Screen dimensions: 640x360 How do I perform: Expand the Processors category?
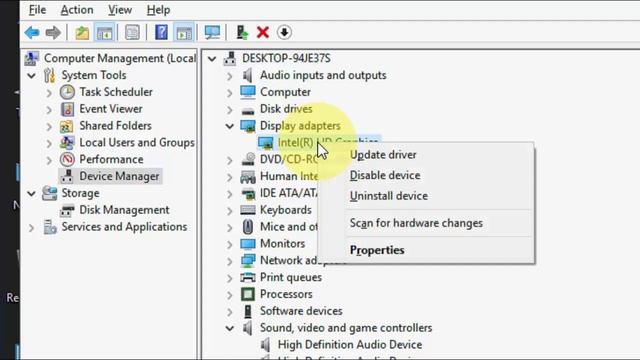(x=230, y=295)
